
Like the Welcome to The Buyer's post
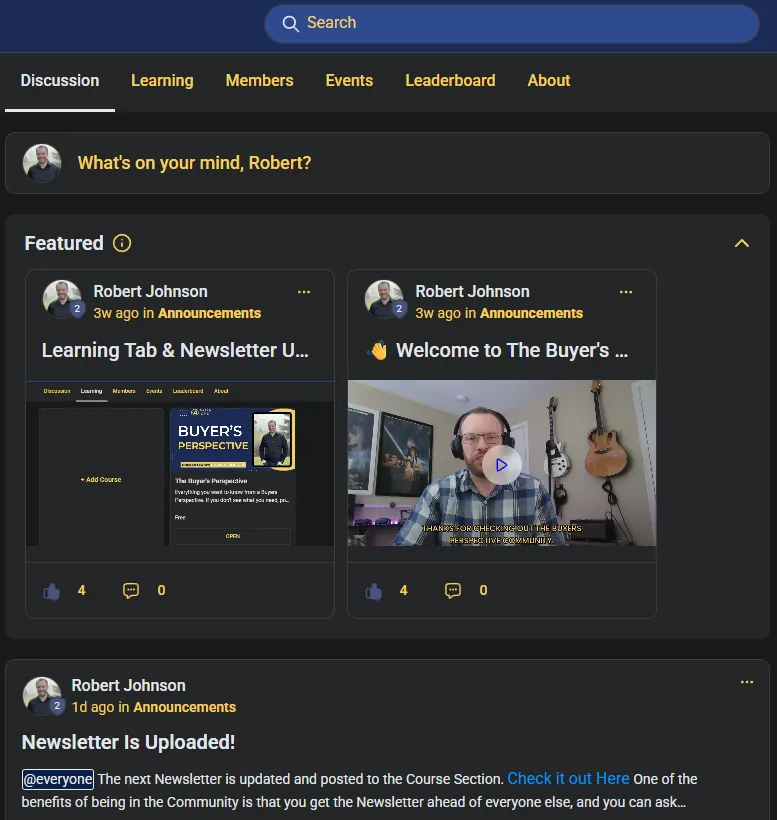tap(374, 591)
